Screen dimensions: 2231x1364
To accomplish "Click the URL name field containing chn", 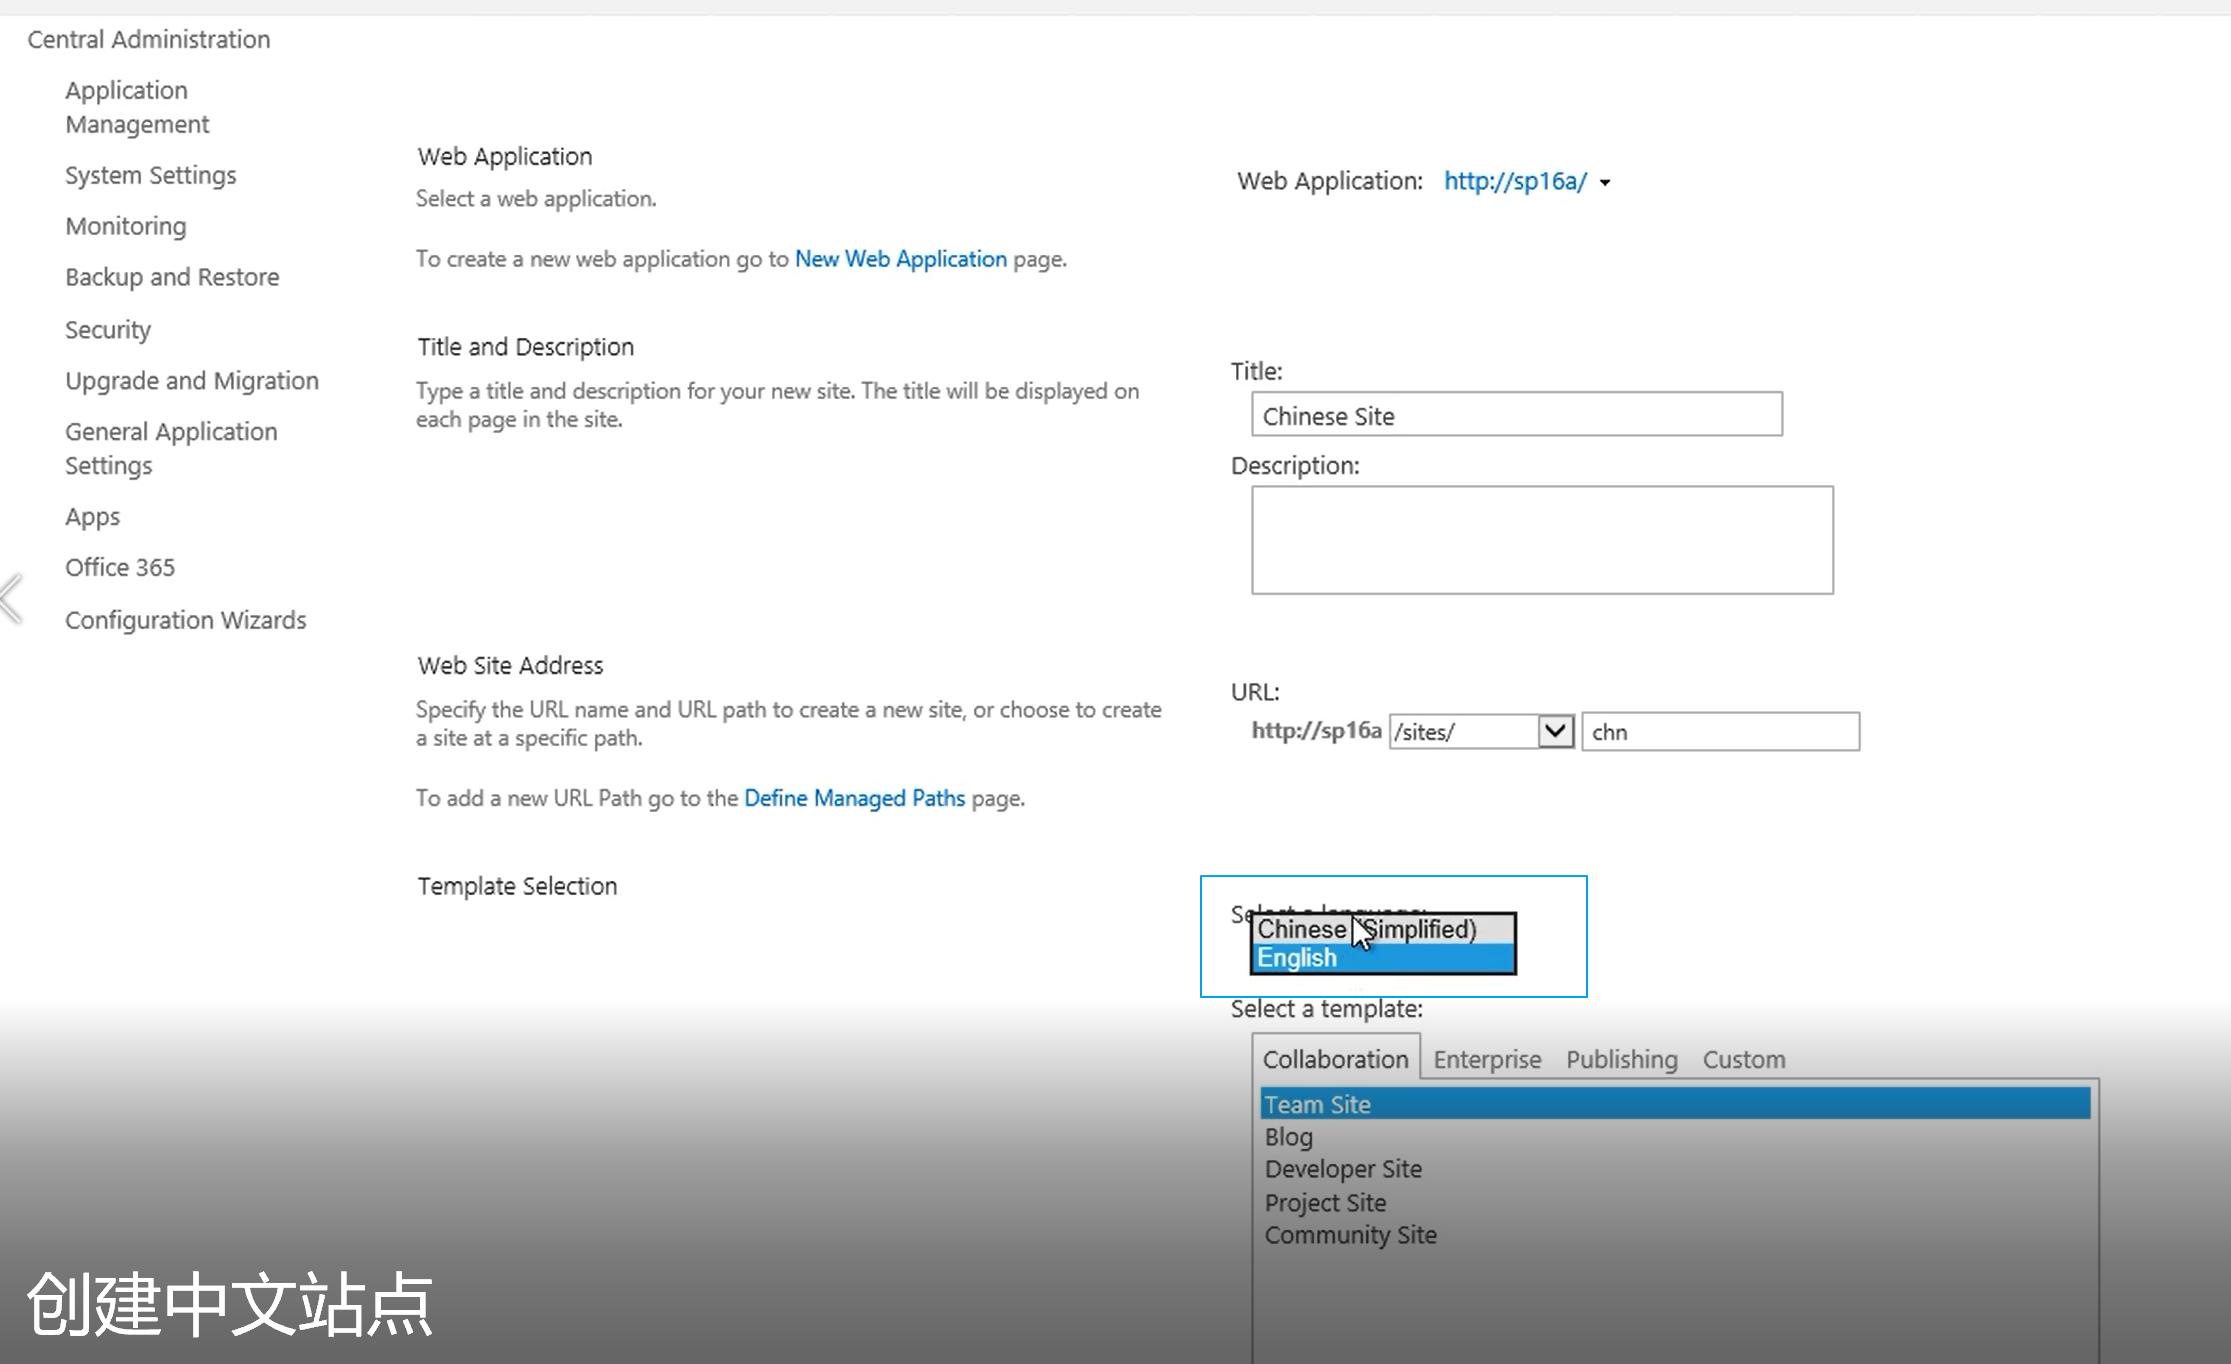I will (x=1719, y=732).
